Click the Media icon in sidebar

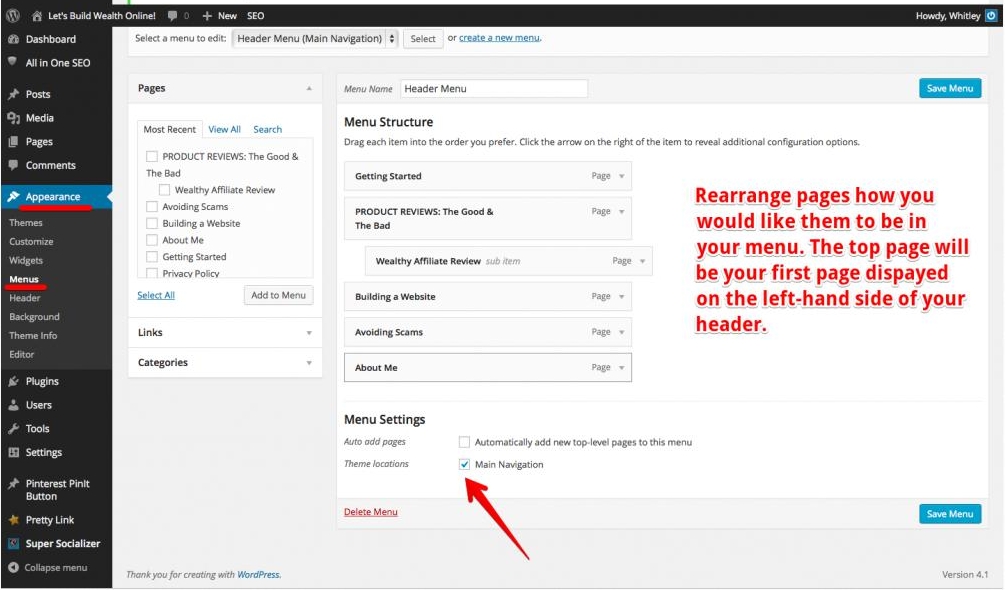tap(13, 118)
